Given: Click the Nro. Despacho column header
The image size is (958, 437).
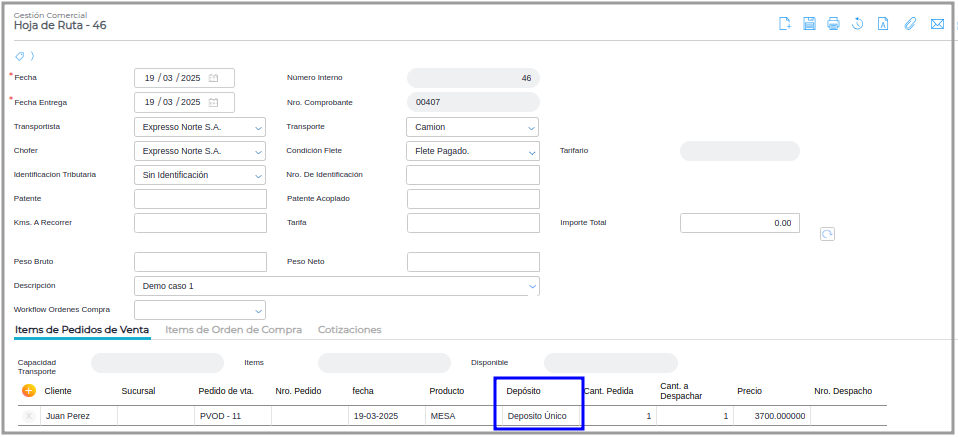Looking at the screenshot, I should (x=843, y=391).
